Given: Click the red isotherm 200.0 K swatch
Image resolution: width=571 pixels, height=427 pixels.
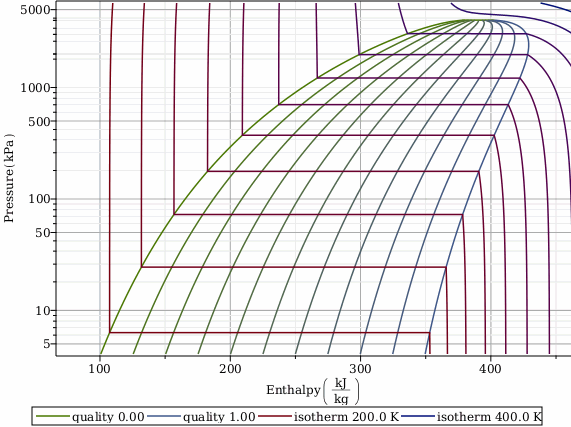Looking at the screenshot, I should [x=275, y=416].
